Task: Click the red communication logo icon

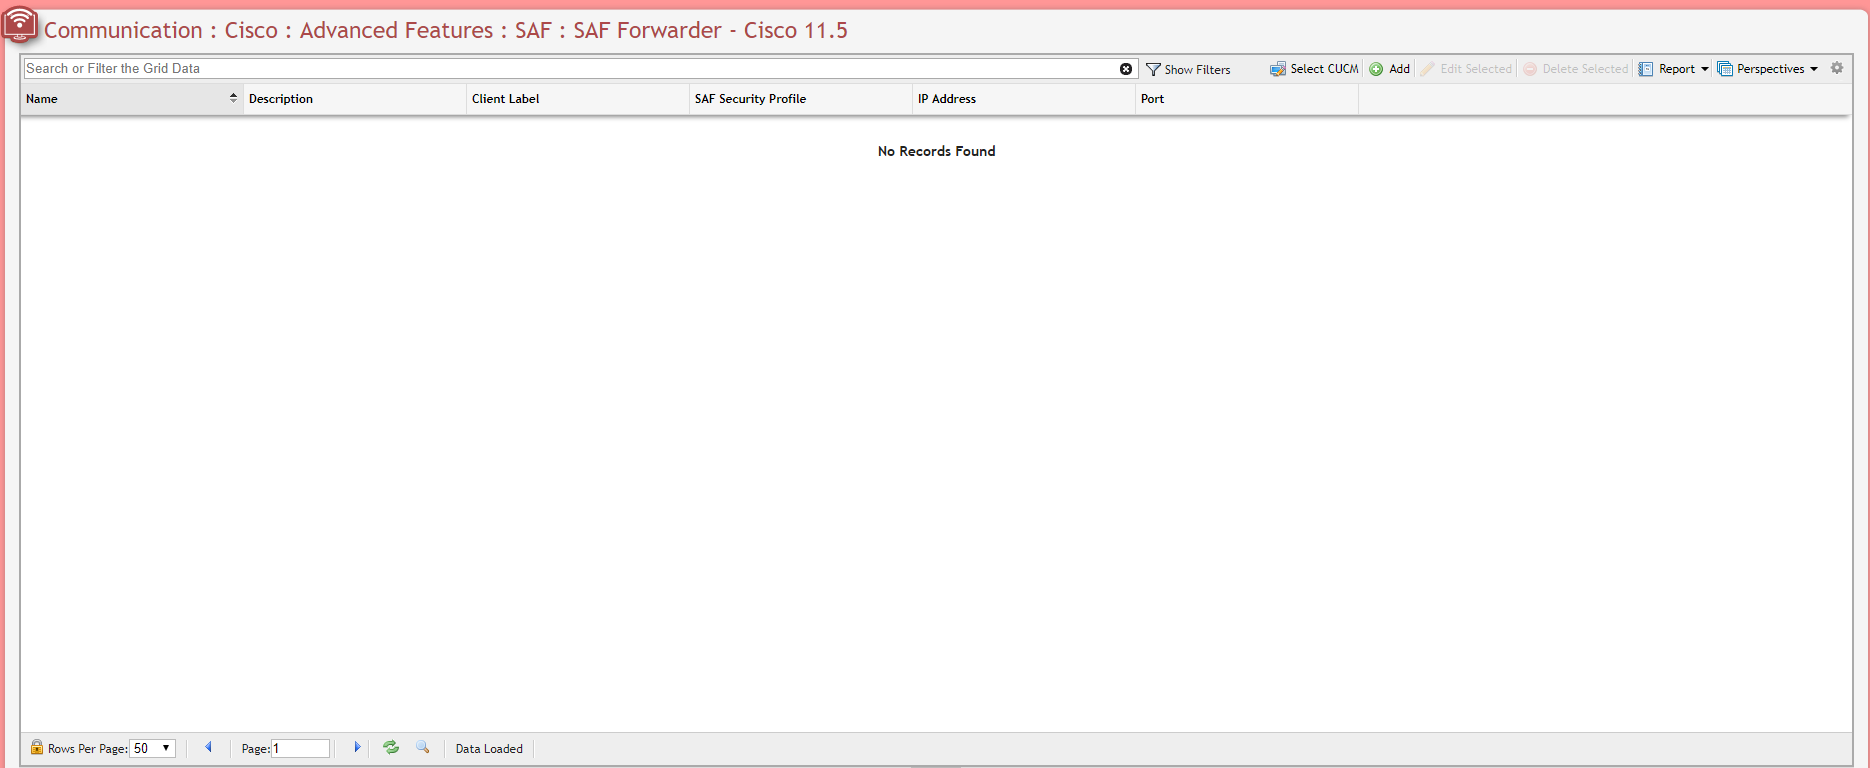Action: click(19, 24)
